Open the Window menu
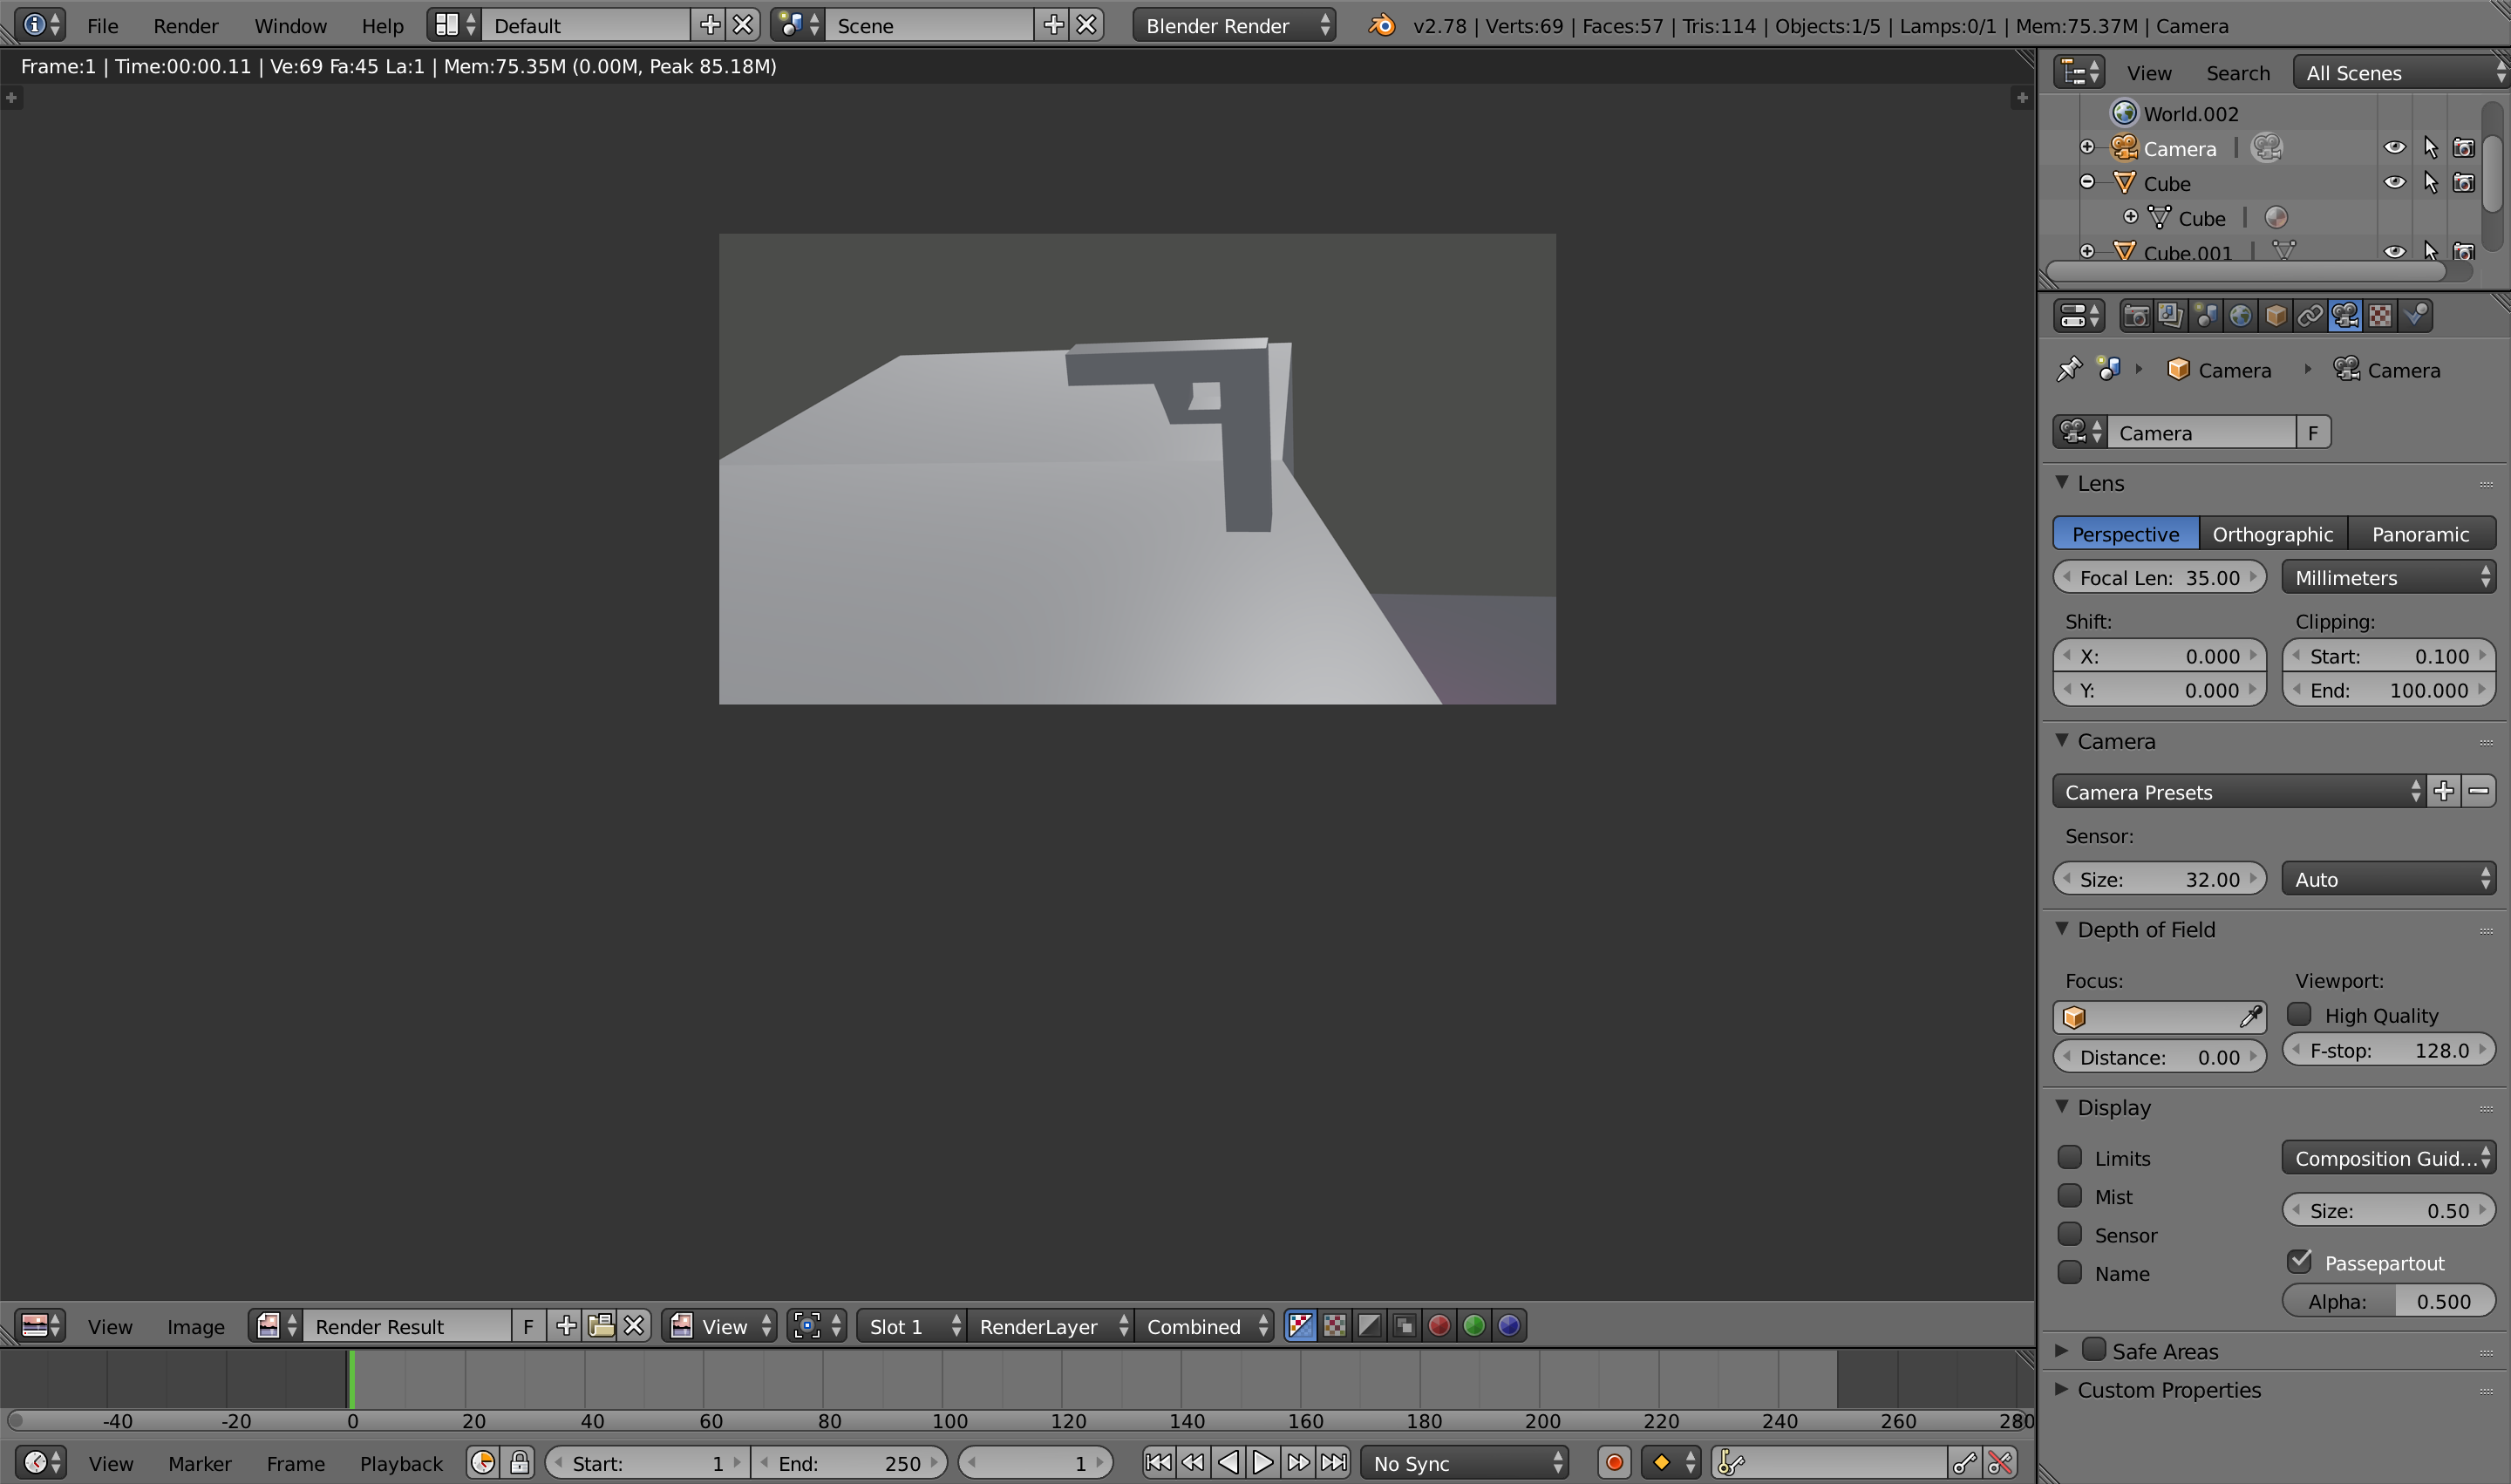This screenshot has height=1484, width=2511. tap(290, 26)
